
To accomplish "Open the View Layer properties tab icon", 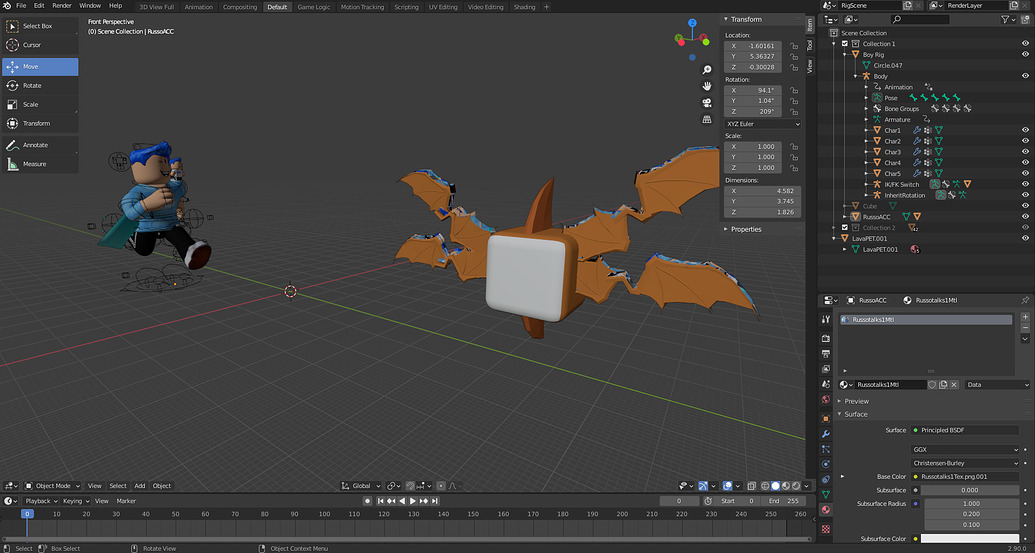I will tap(826, 369).
